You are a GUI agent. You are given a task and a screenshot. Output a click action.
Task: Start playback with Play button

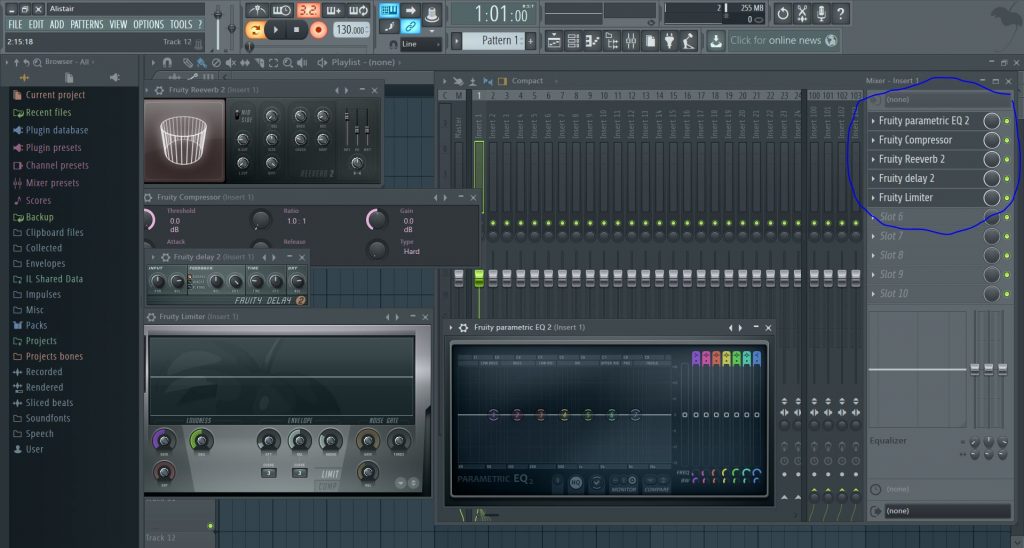(276, 29)
